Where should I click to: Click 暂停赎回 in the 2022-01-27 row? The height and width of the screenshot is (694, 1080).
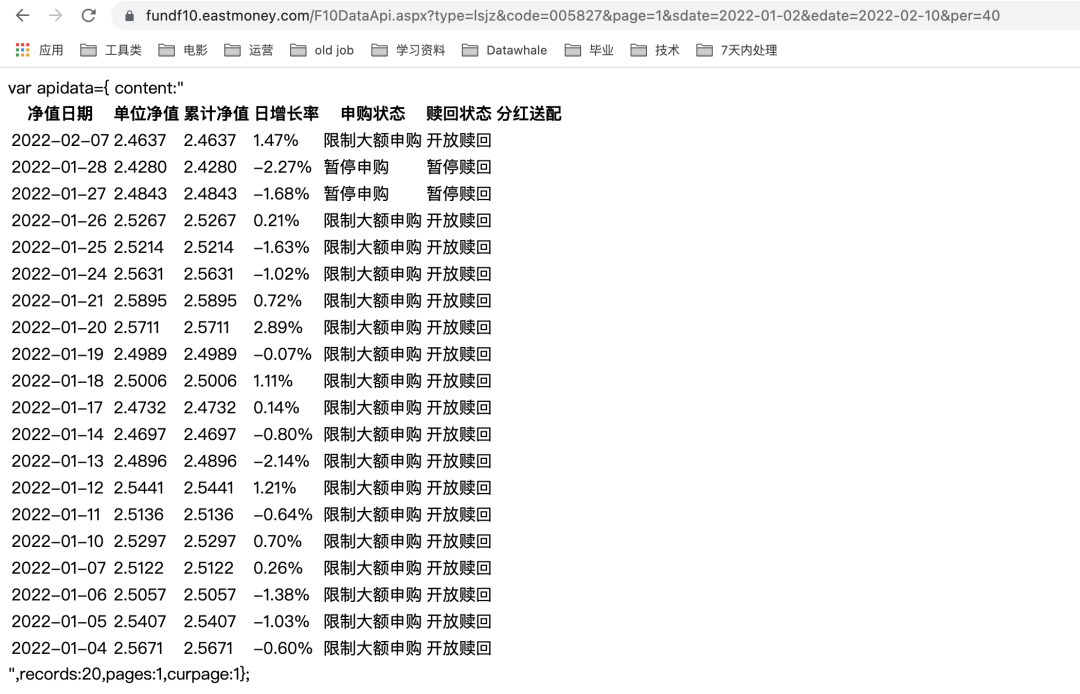point(459,194)
